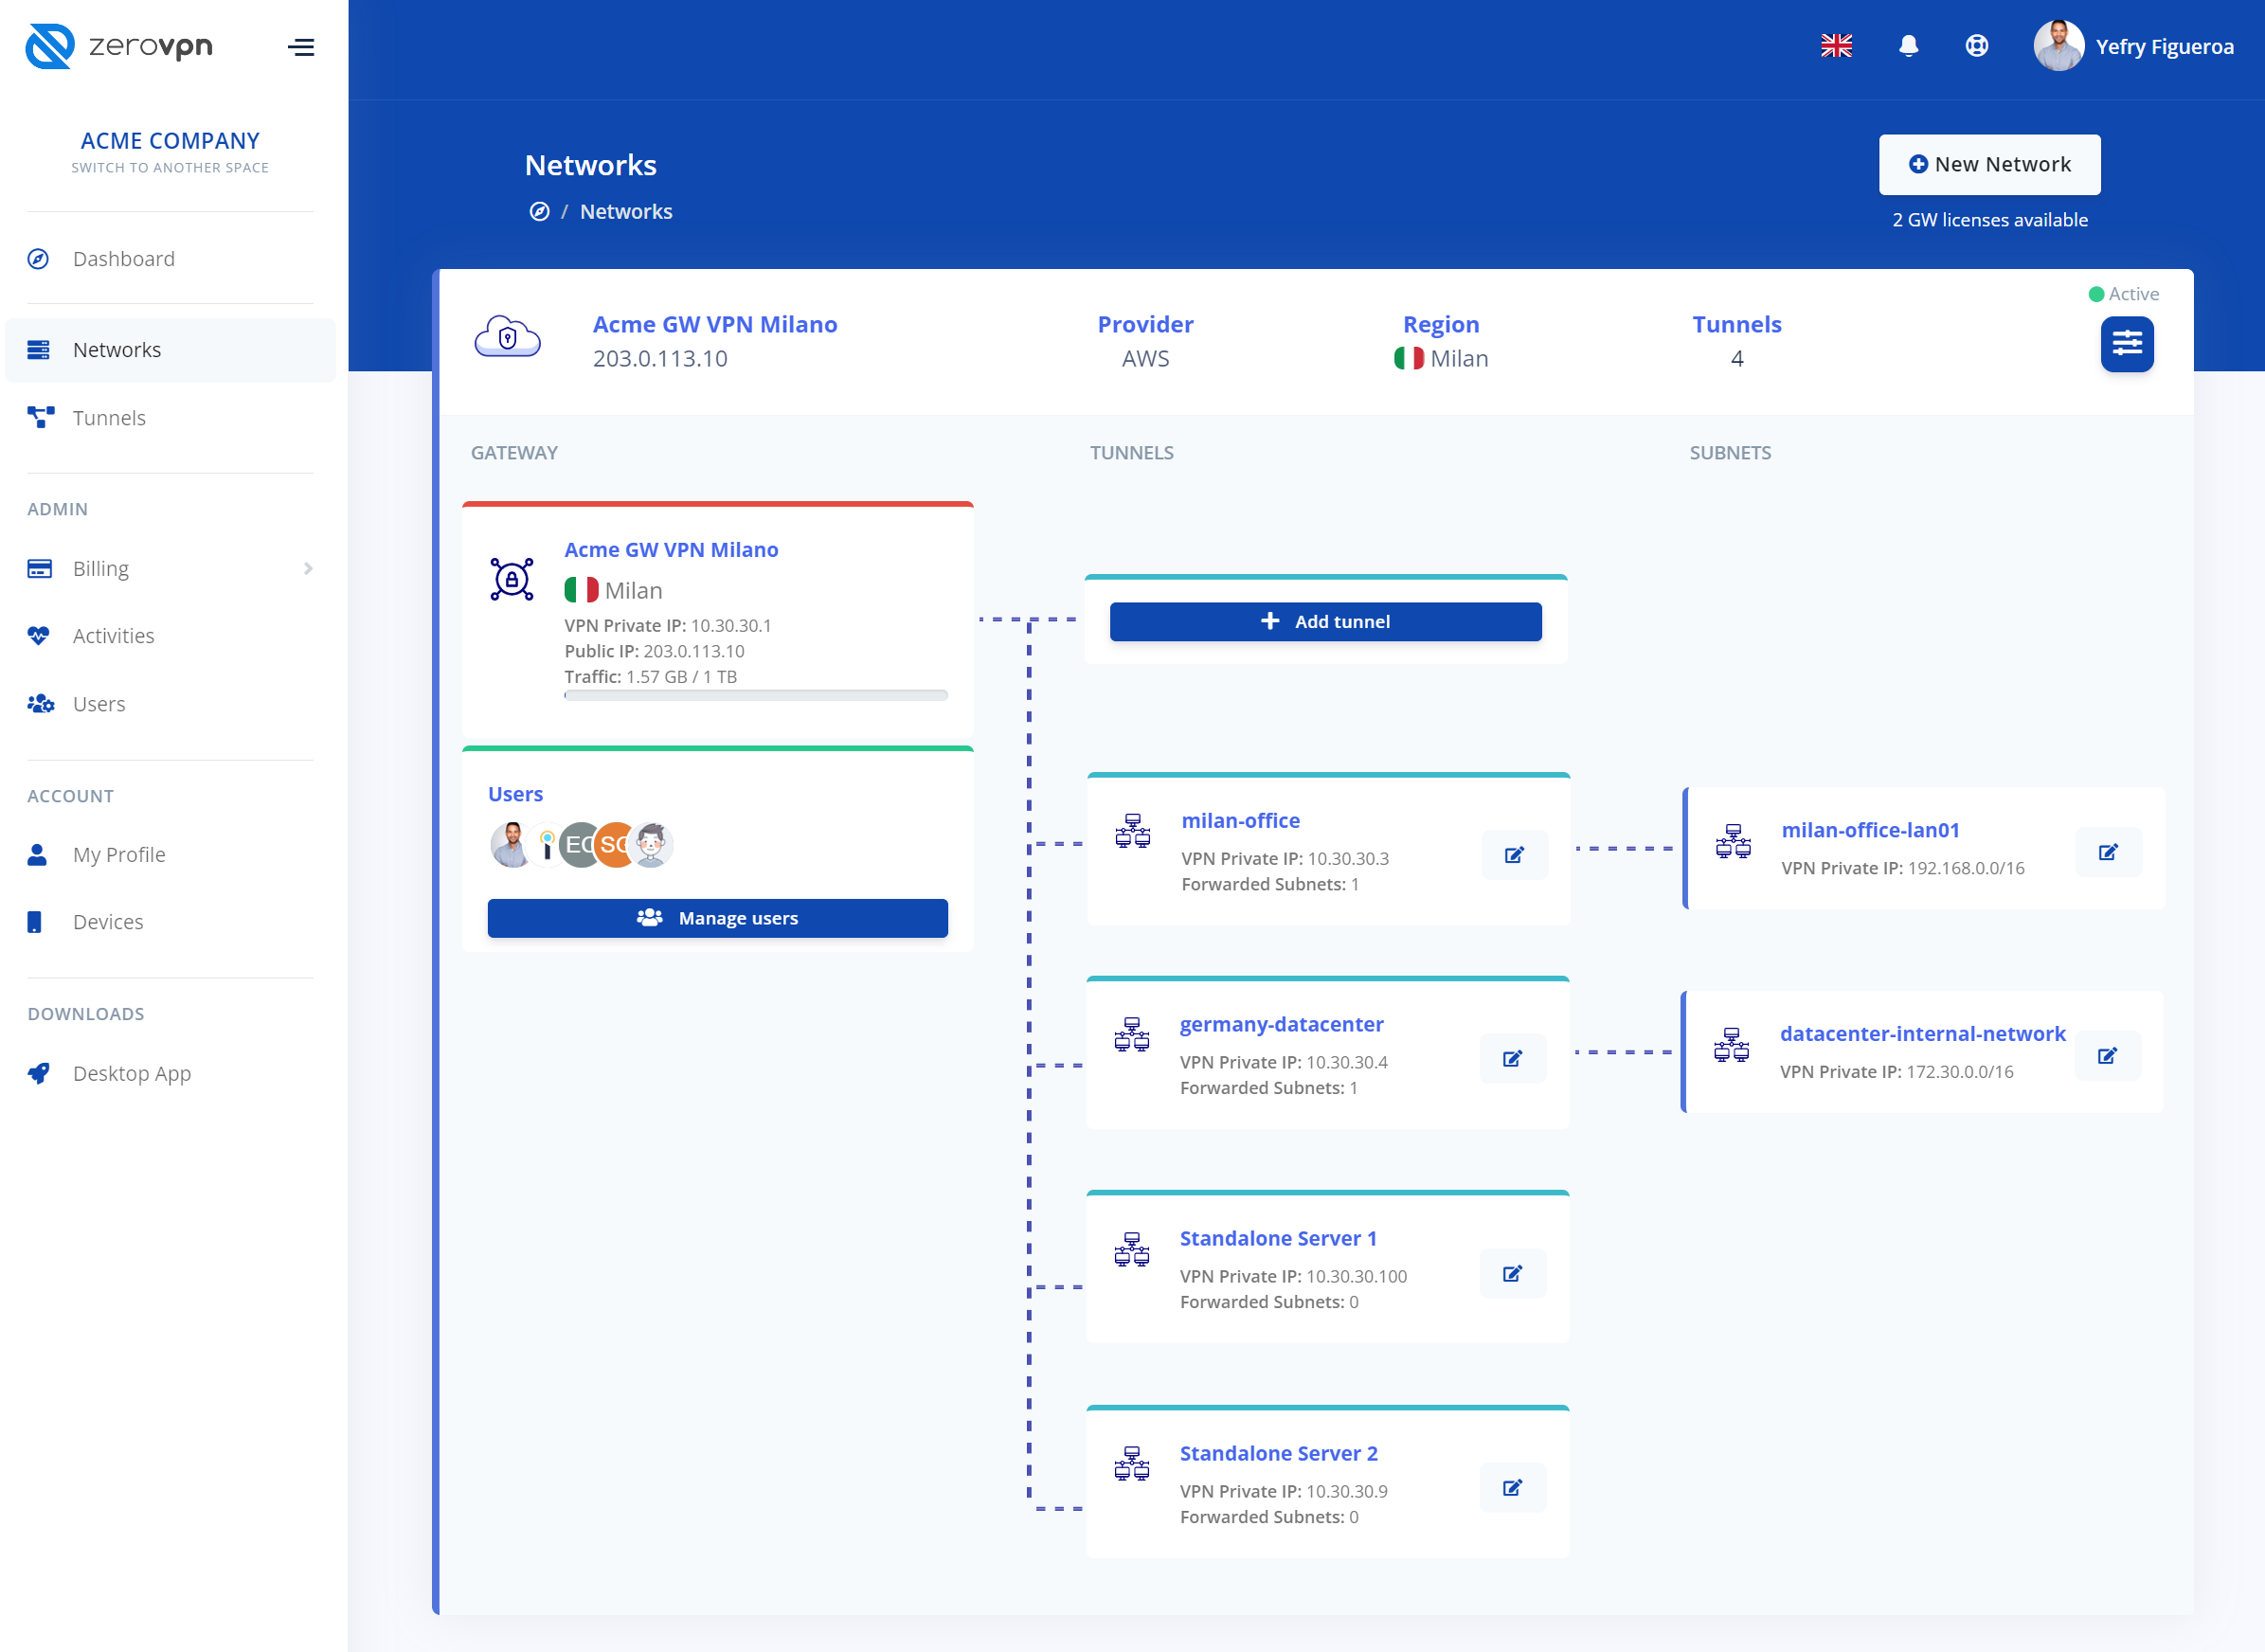2265x1652 pixels.
Task: Edit the Standalone Server 2 tunnel
Action: [1512, 1488]
